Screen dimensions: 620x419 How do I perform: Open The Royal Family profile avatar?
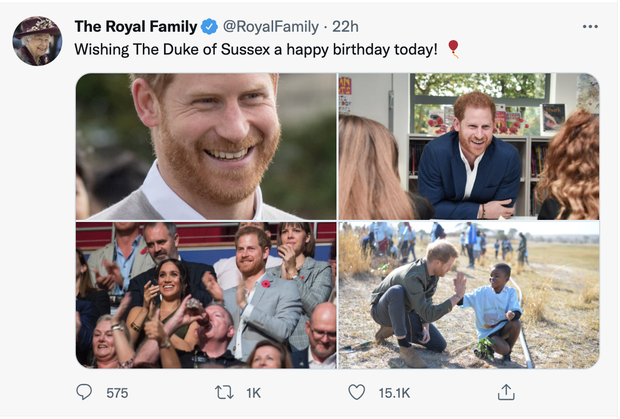point(37,40)
